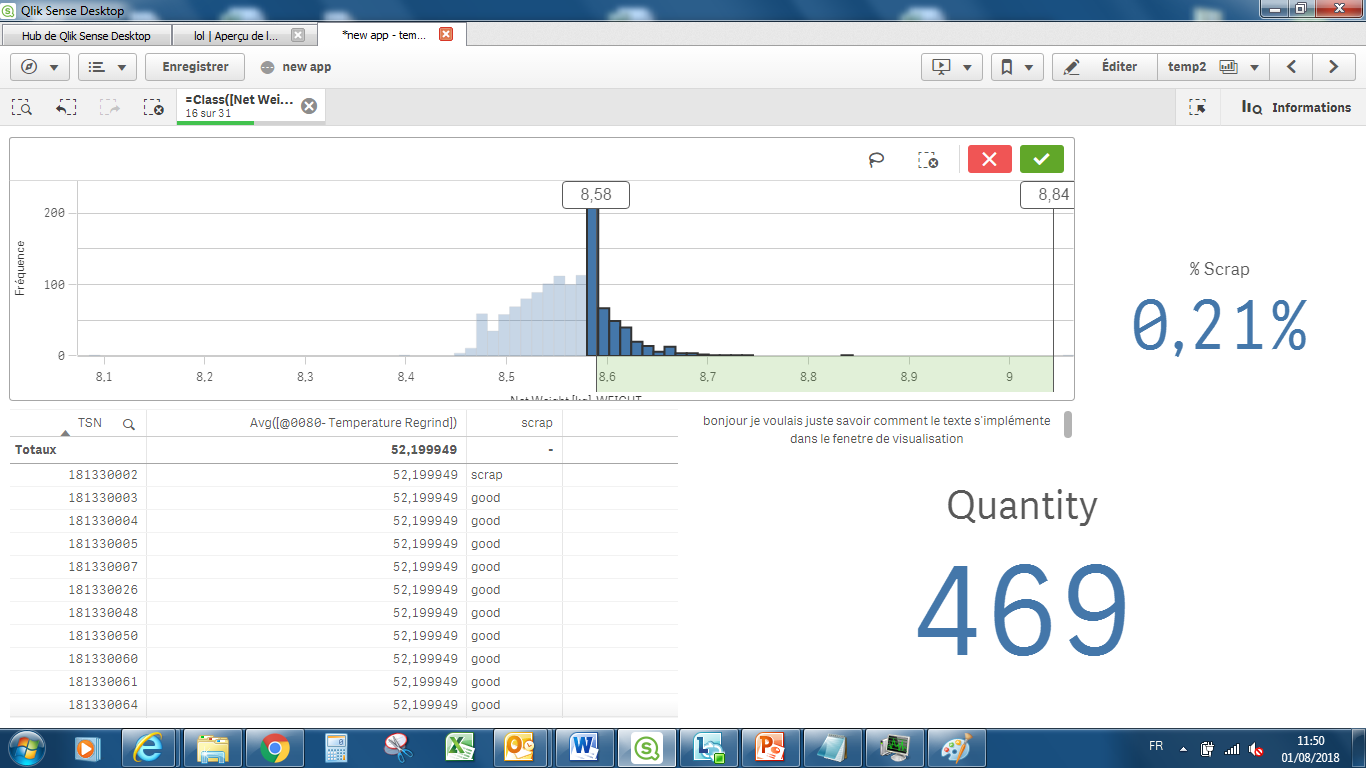Click the Totaux value 52,199949

(x=425, y=450)
